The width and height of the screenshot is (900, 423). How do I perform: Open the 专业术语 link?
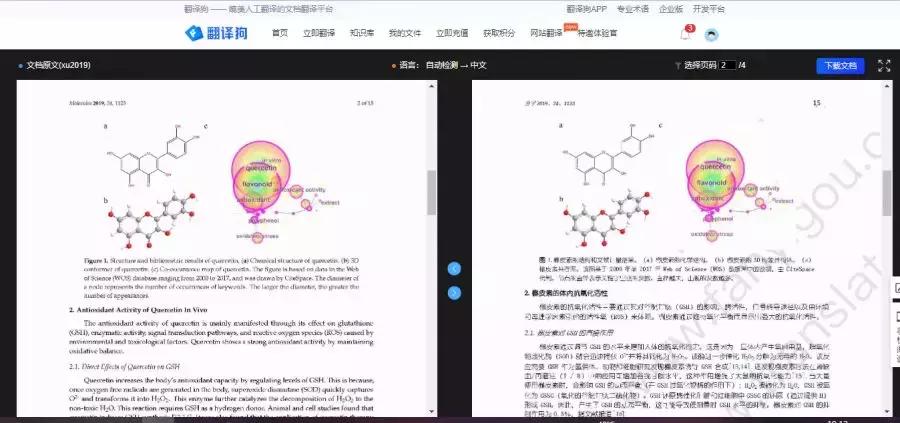[633, 9]
